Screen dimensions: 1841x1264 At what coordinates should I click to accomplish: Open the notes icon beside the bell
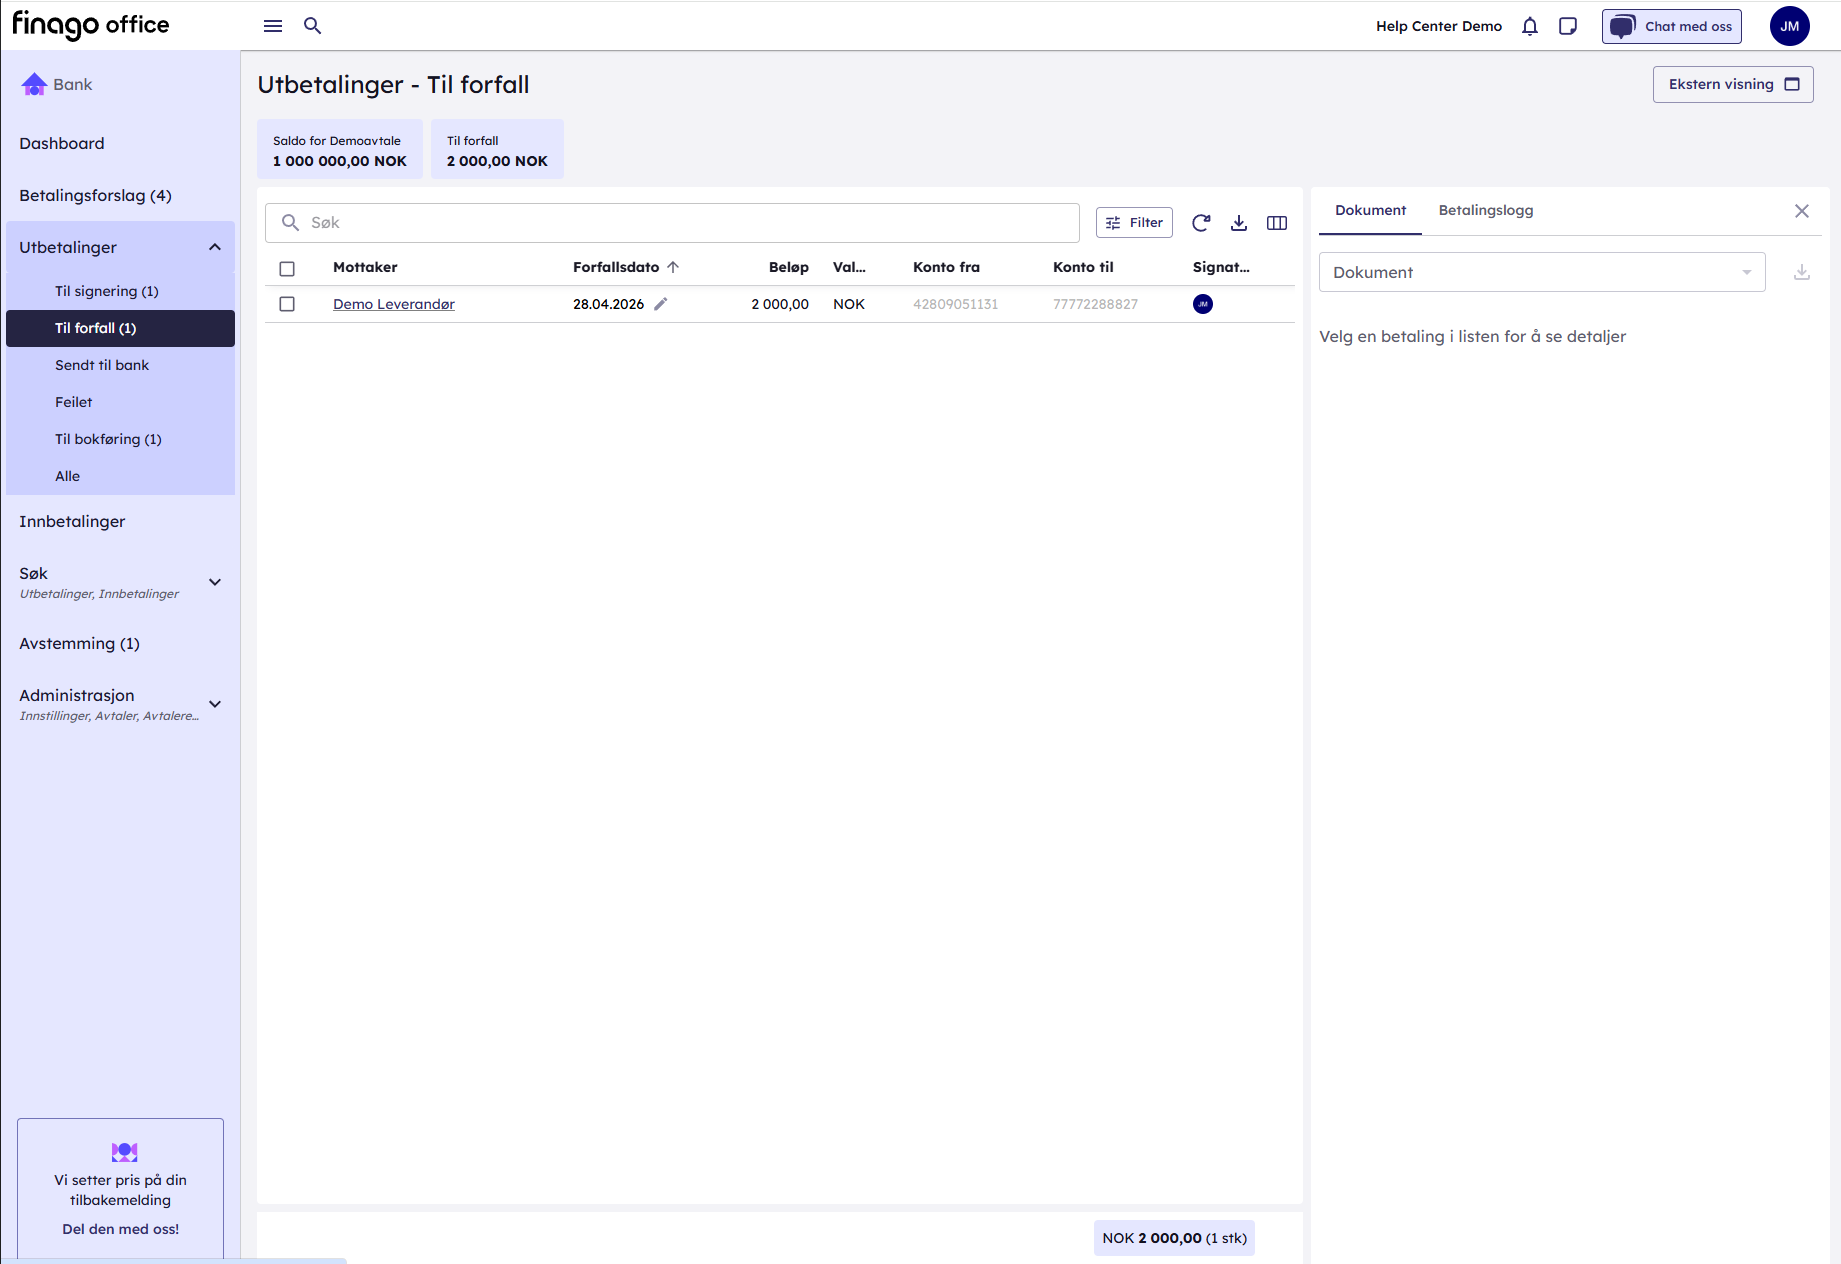coord(1568,26)
